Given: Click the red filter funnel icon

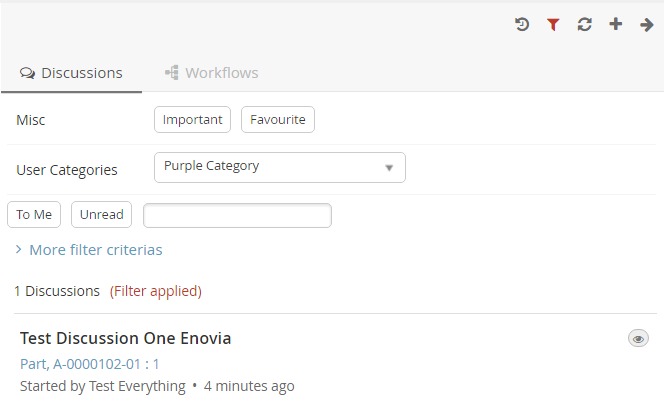Looking at the screenshot, I should click(553, 24).
